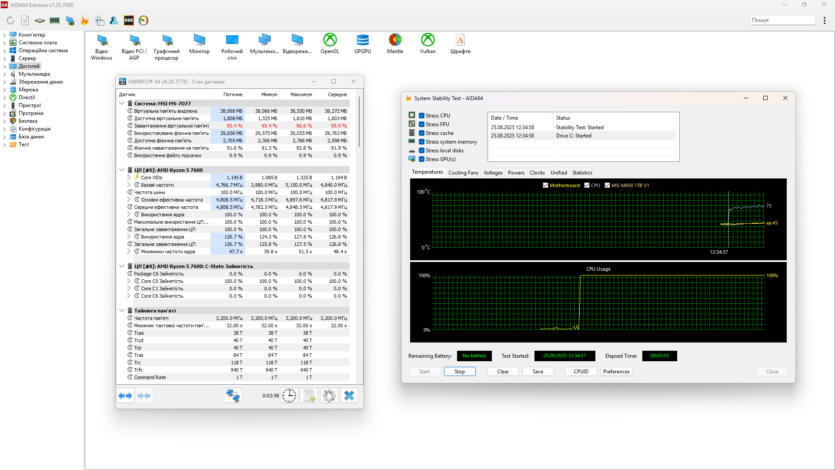Toggle Stress system memory checkbox
This screenshot has width=835, height=470.
422,142
